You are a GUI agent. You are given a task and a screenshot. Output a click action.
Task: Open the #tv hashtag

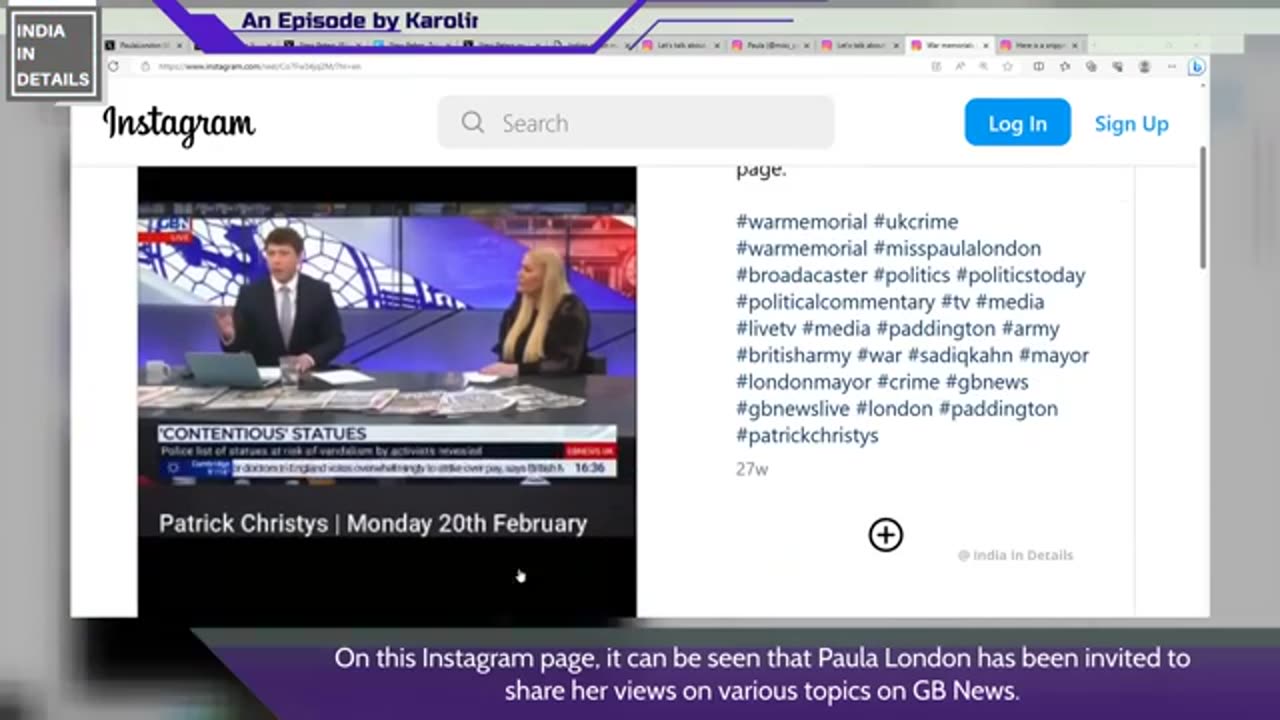(955, 302)
